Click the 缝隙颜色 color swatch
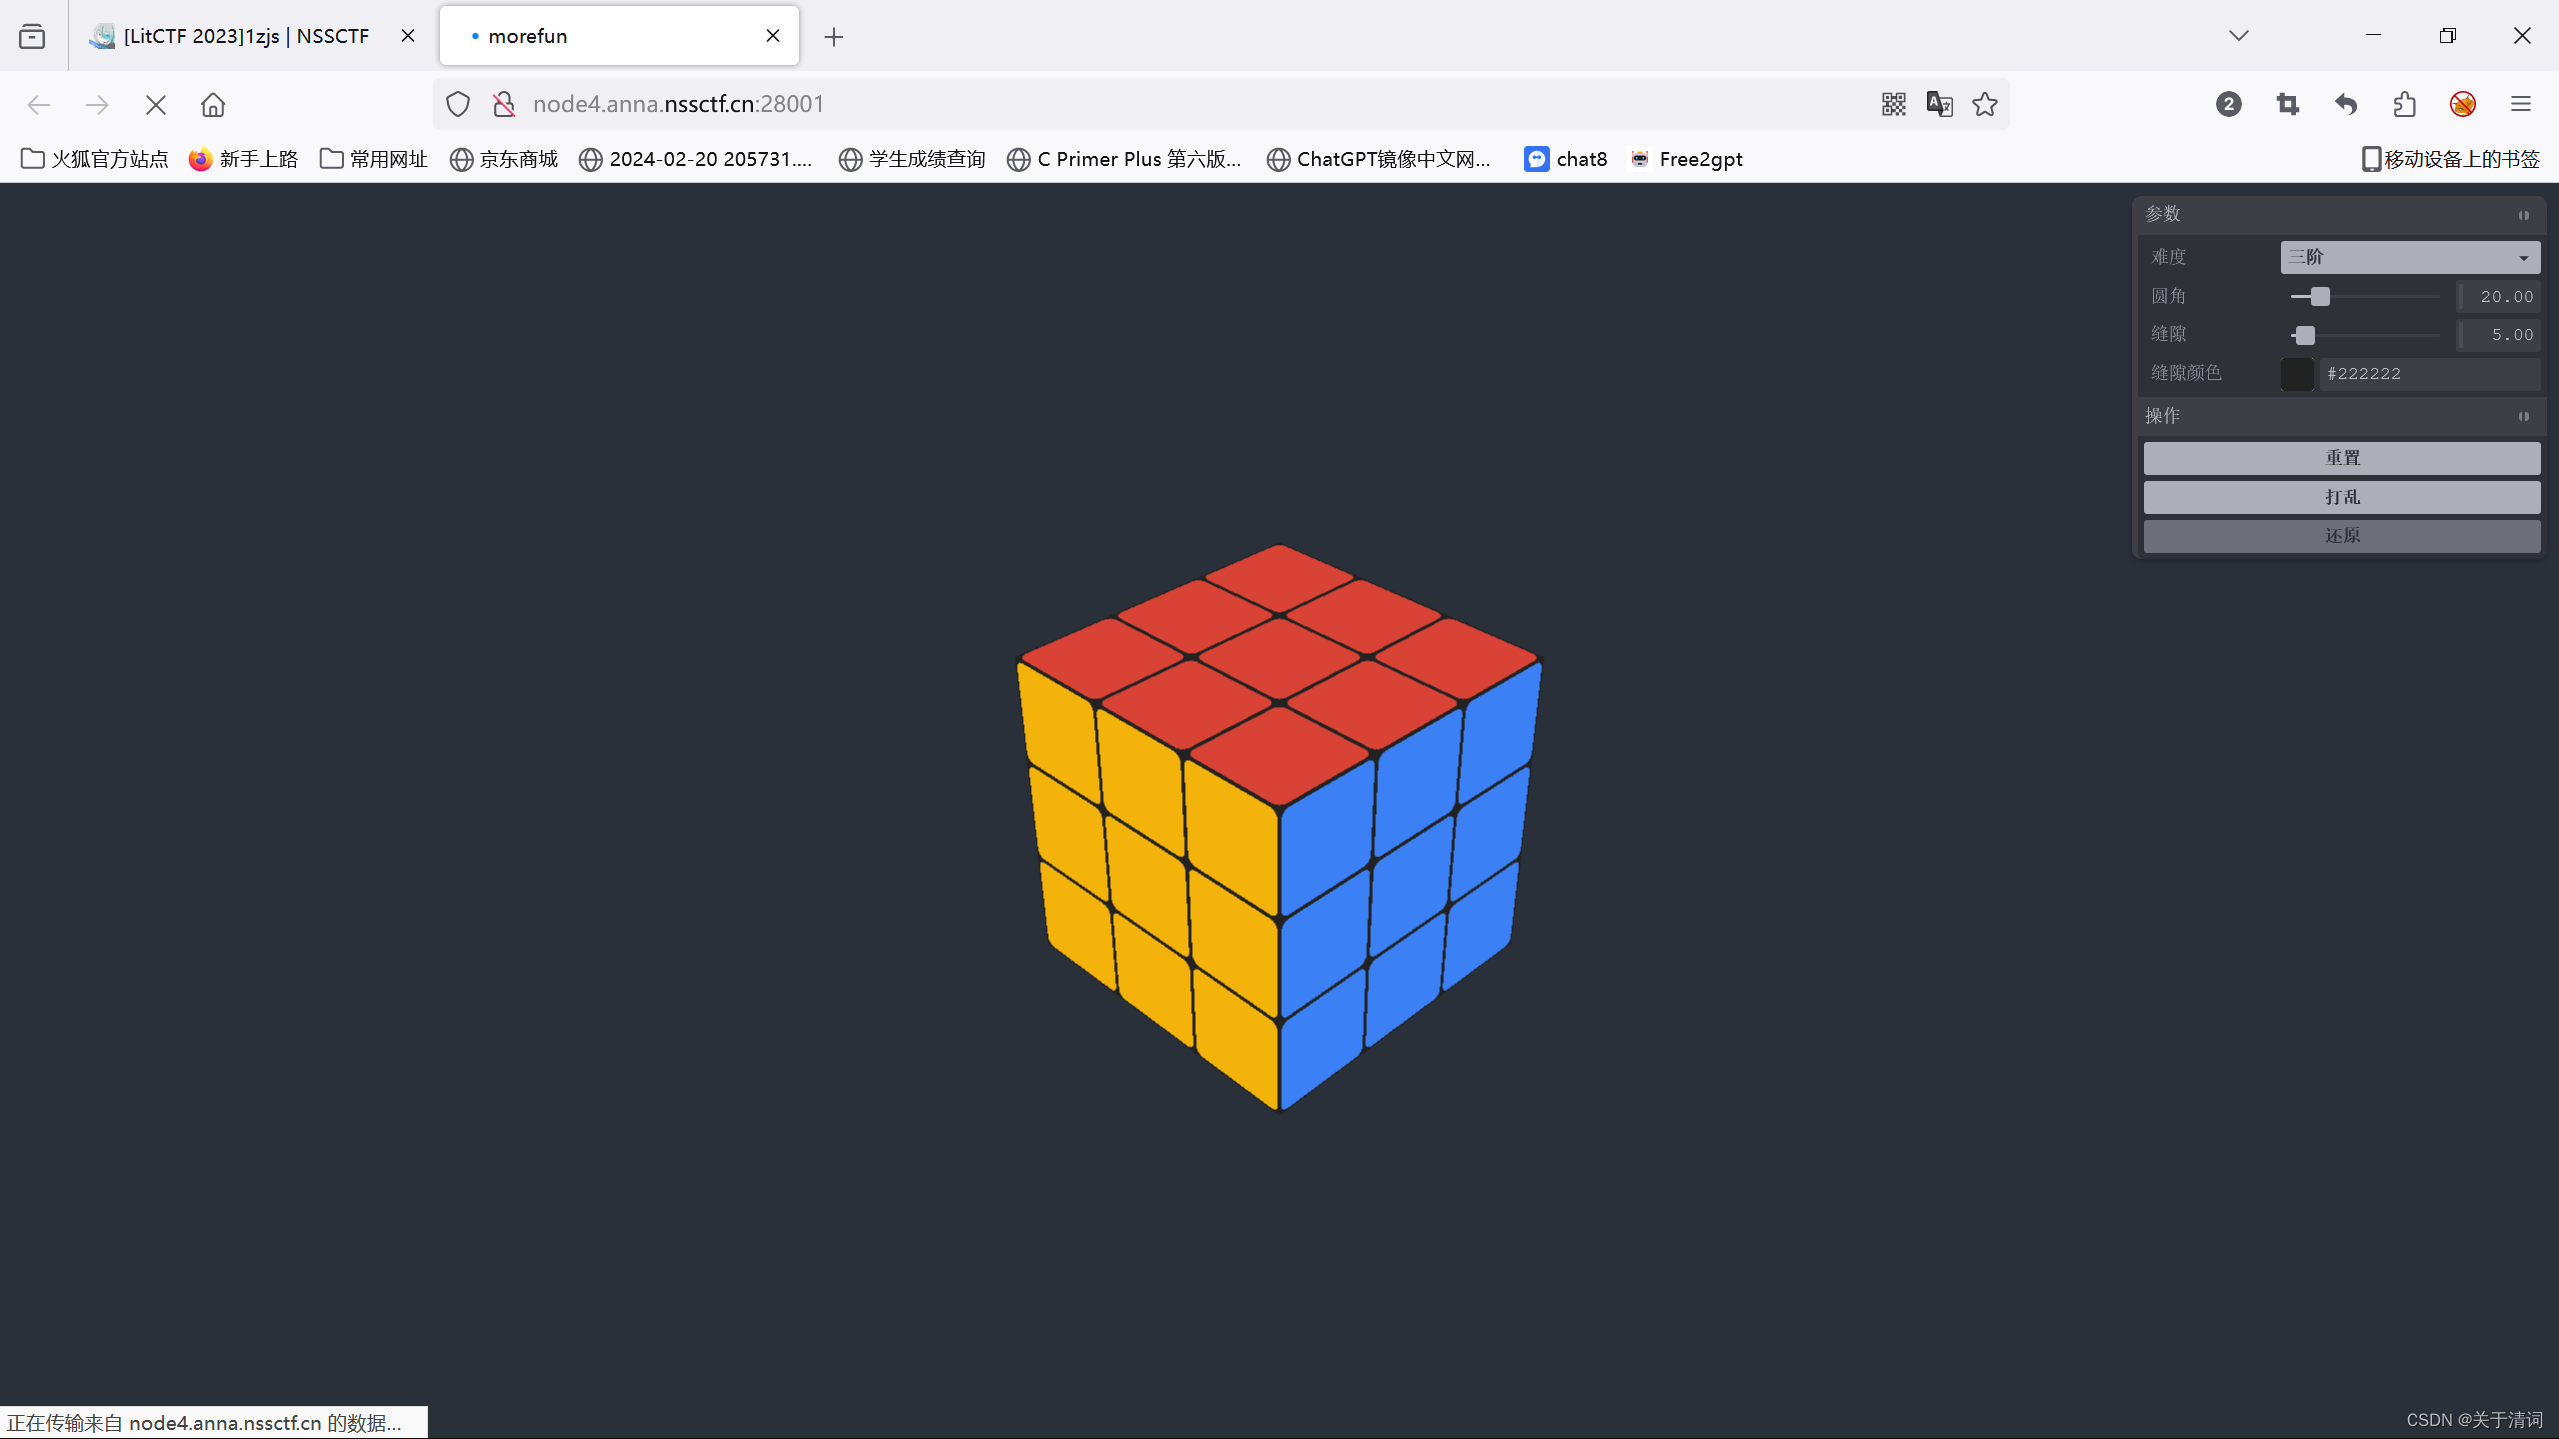2559x1439 pixels. click(x=2297, y=374)
